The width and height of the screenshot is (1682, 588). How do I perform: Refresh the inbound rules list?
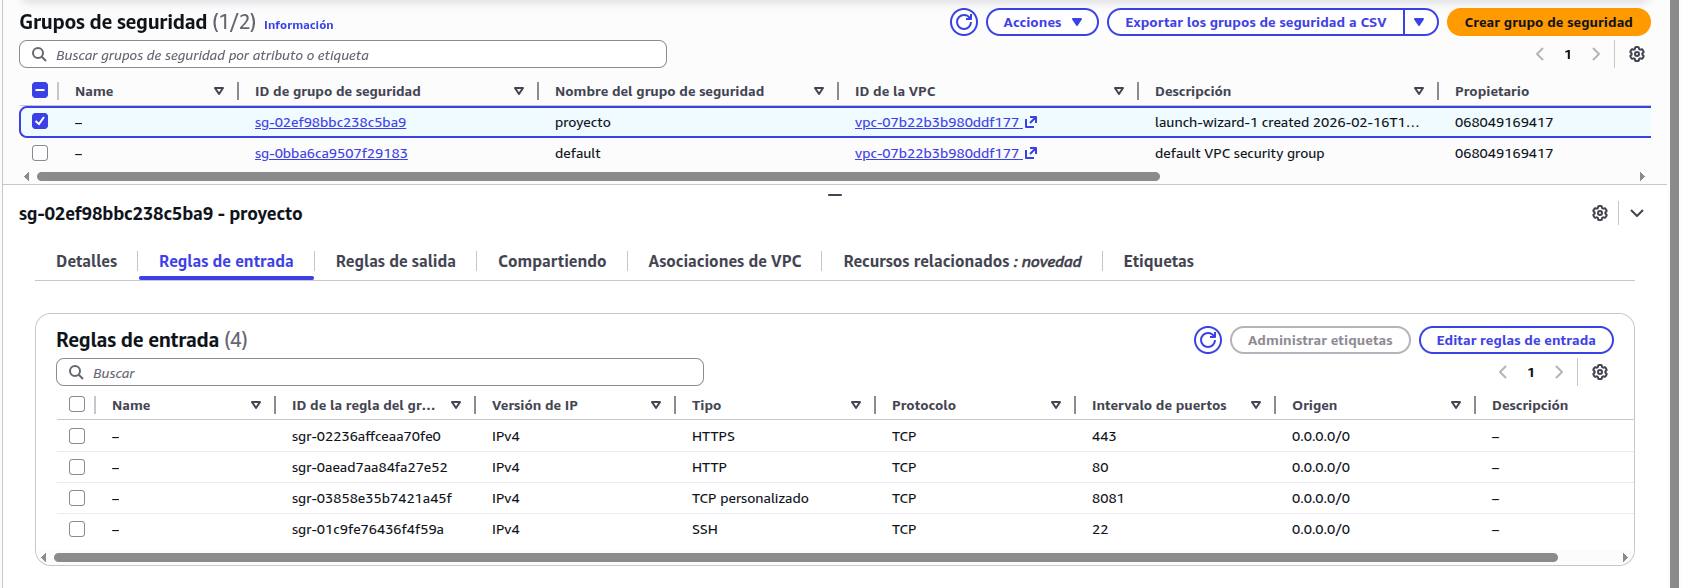click(1208, 340)
